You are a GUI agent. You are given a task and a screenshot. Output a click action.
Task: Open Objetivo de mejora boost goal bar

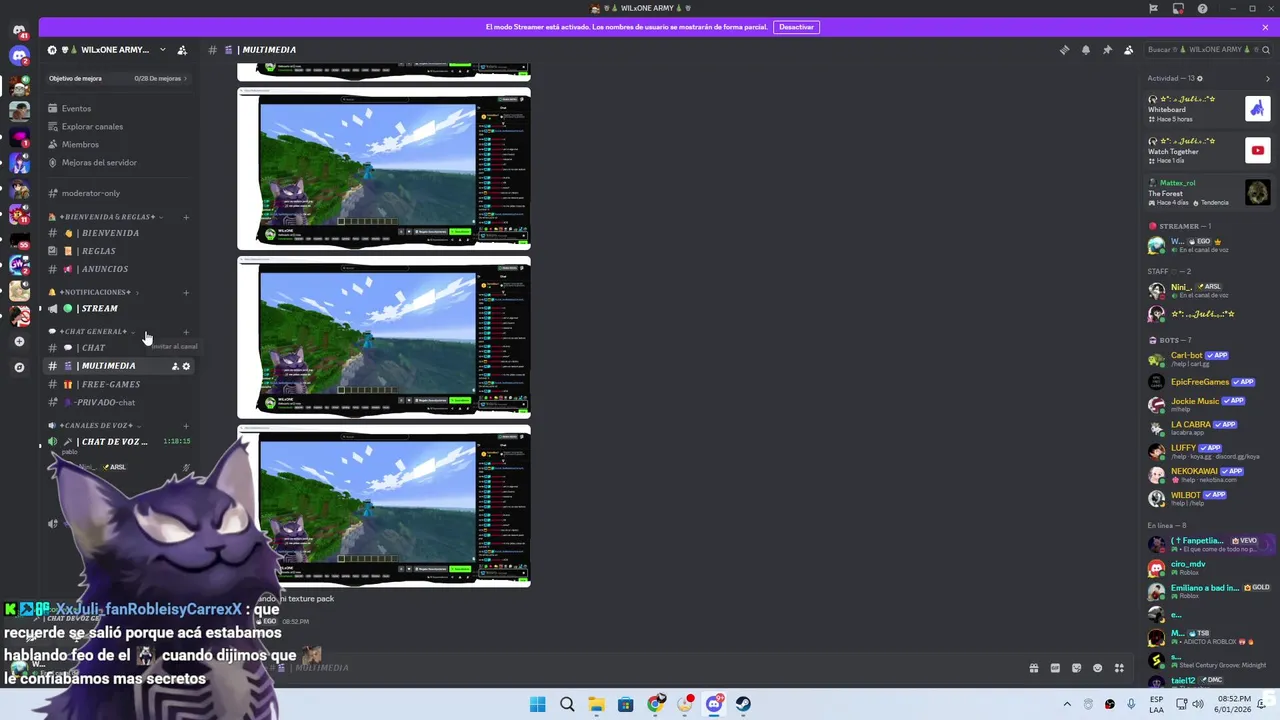point(118,78)
